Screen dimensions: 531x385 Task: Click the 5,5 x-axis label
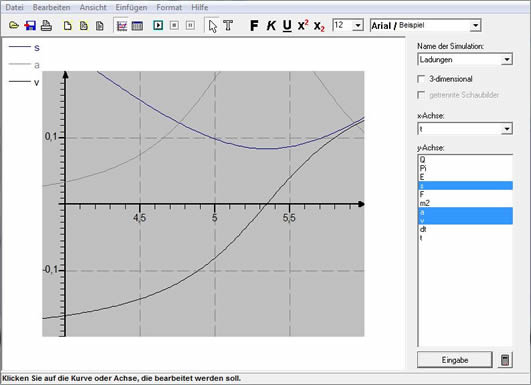[x=289, y=218]
